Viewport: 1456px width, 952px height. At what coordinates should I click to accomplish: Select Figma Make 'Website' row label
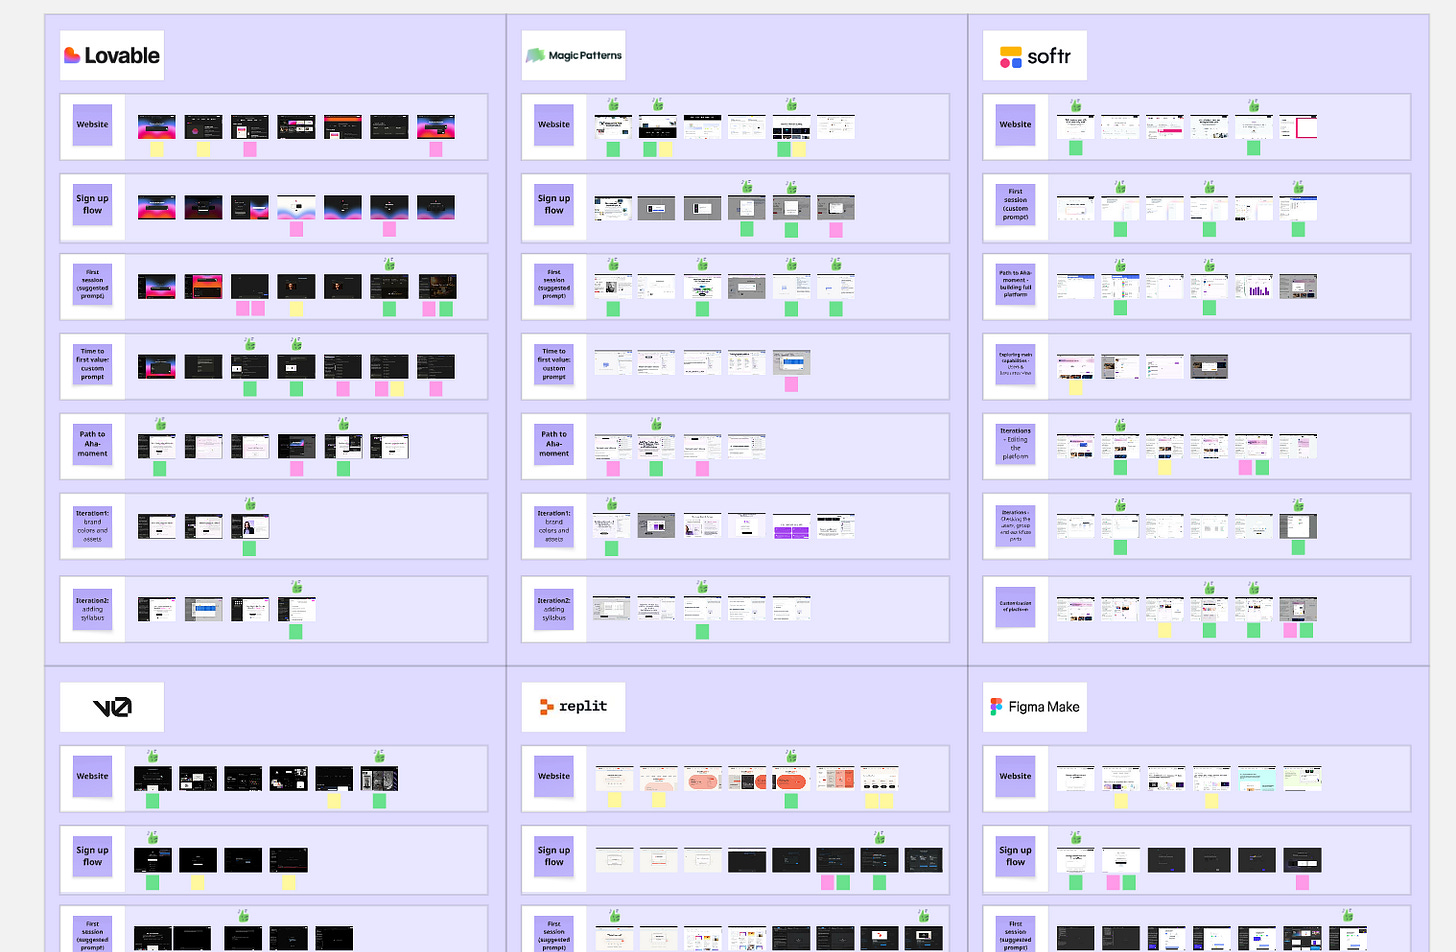[1015, 777]
